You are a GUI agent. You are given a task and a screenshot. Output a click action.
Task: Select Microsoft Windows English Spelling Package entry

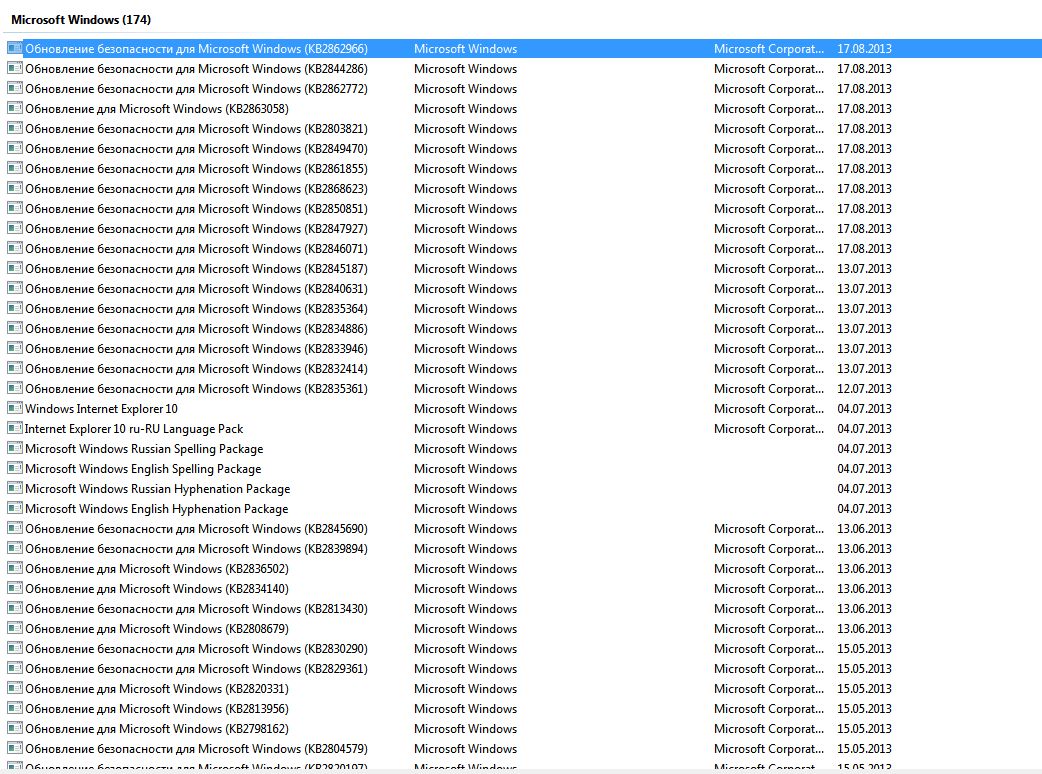143,469
